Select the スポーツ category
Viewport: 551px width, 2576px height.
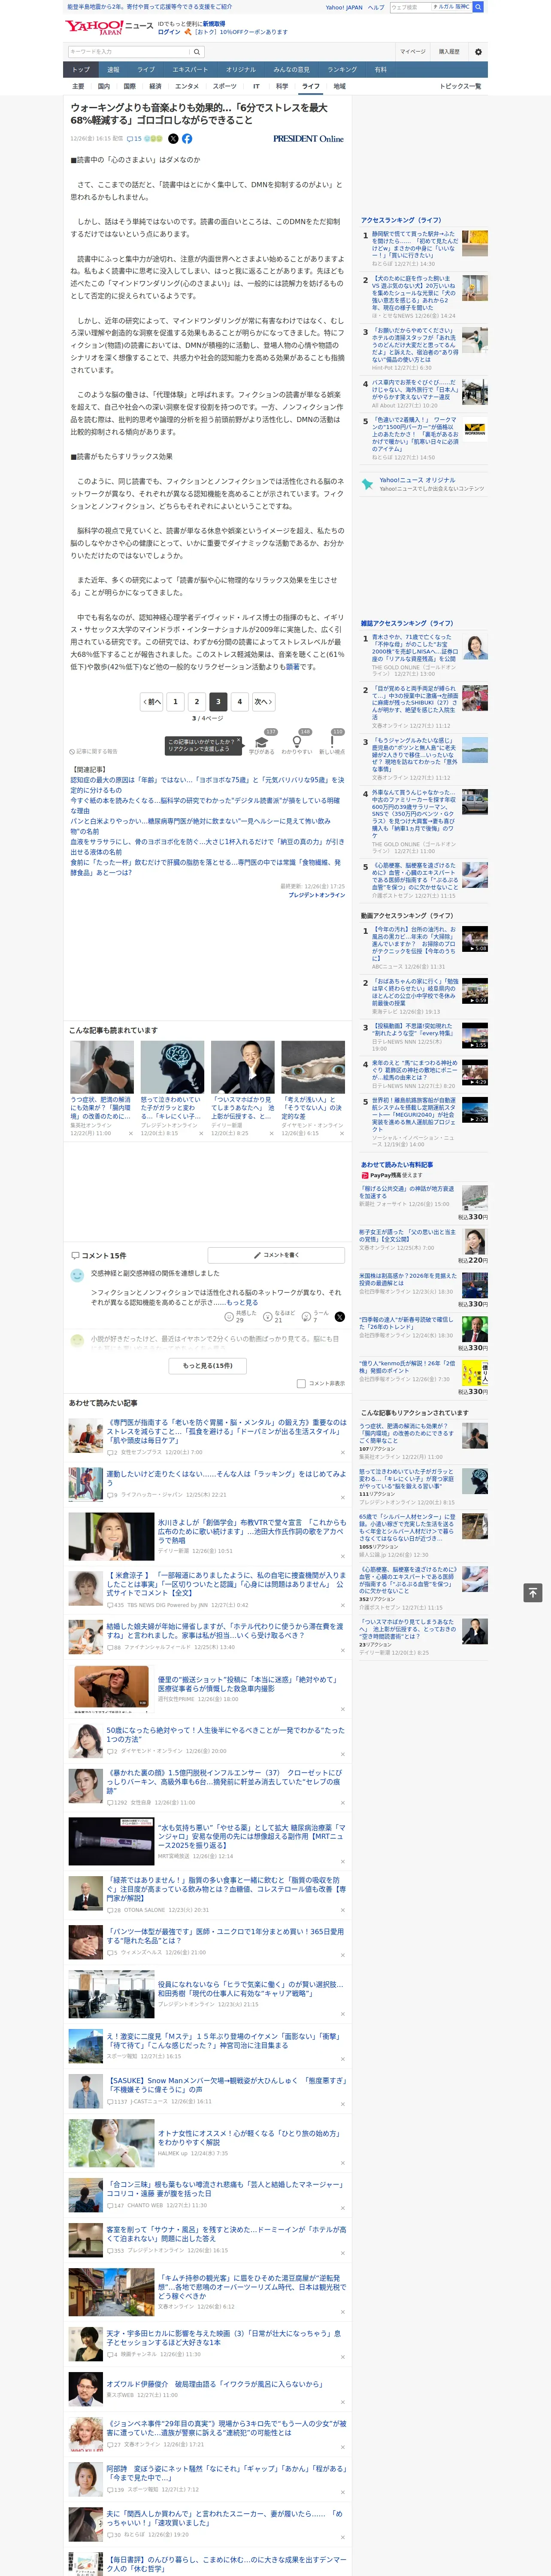pos(225,86)
